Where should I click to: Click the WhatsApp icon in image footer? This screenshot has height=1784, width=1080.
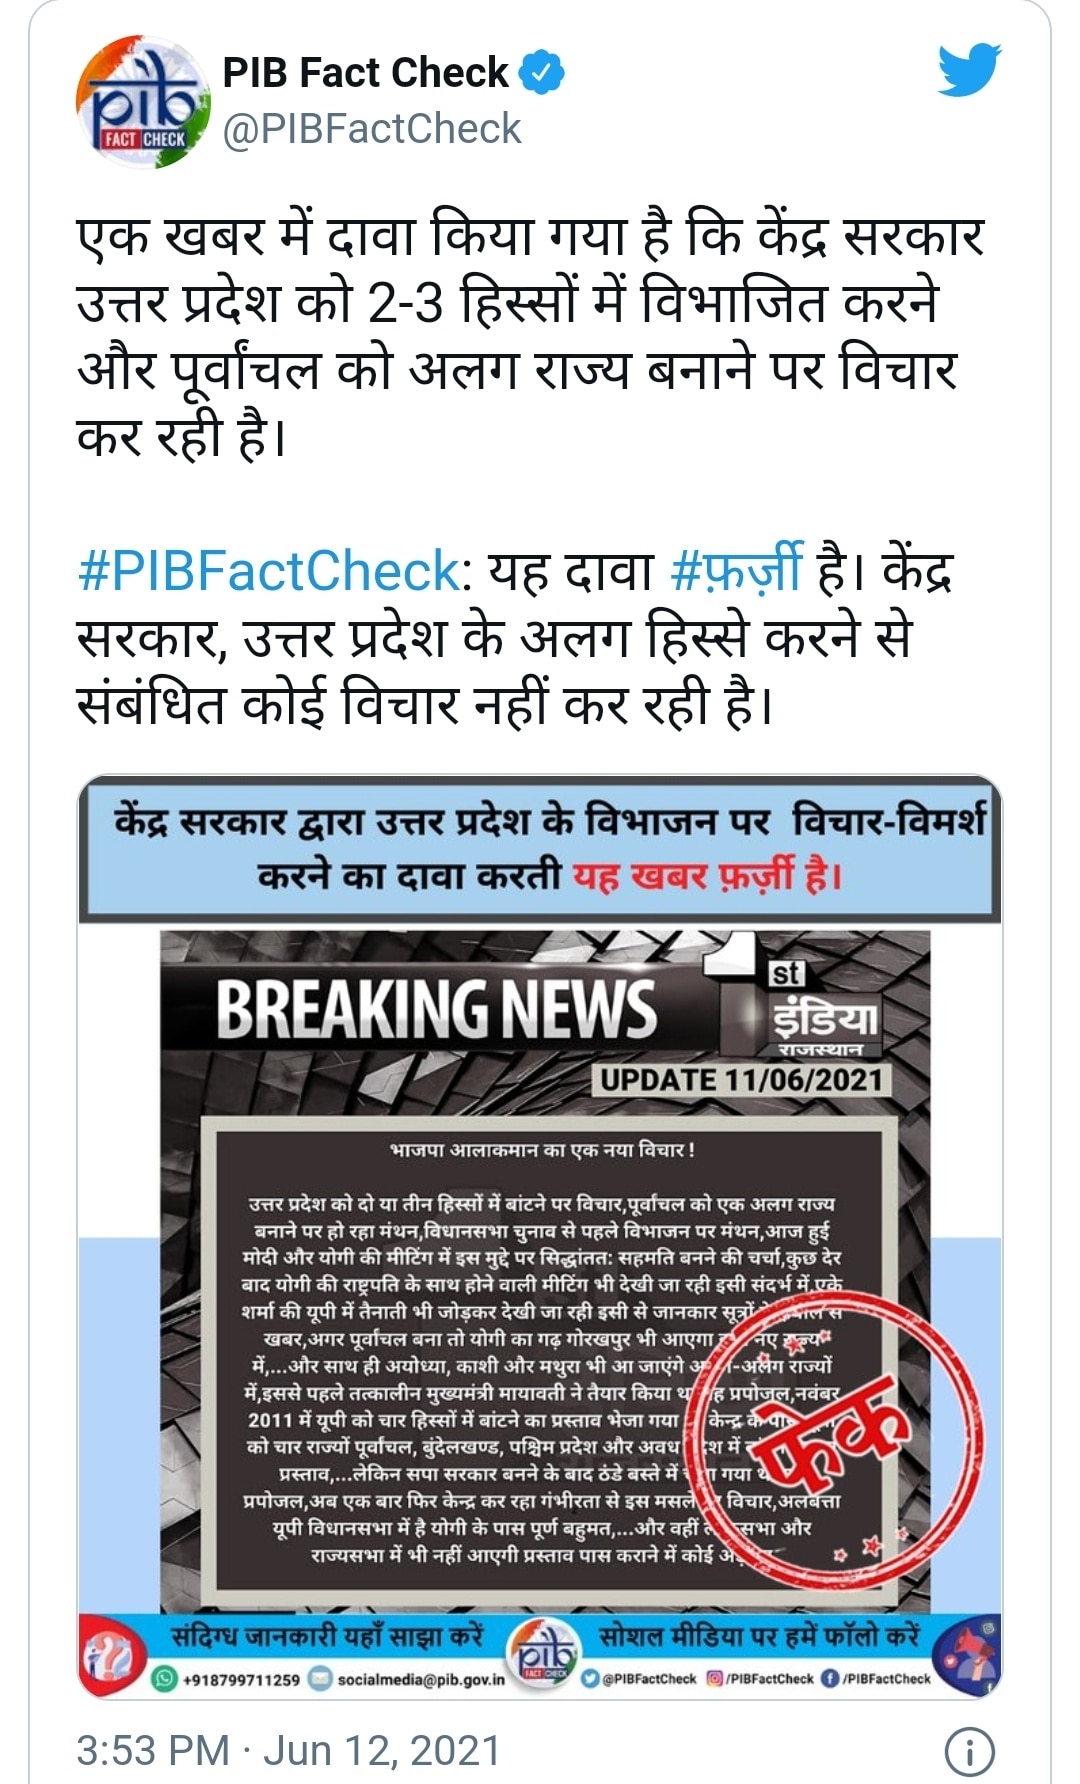[x=163, y=1679]
